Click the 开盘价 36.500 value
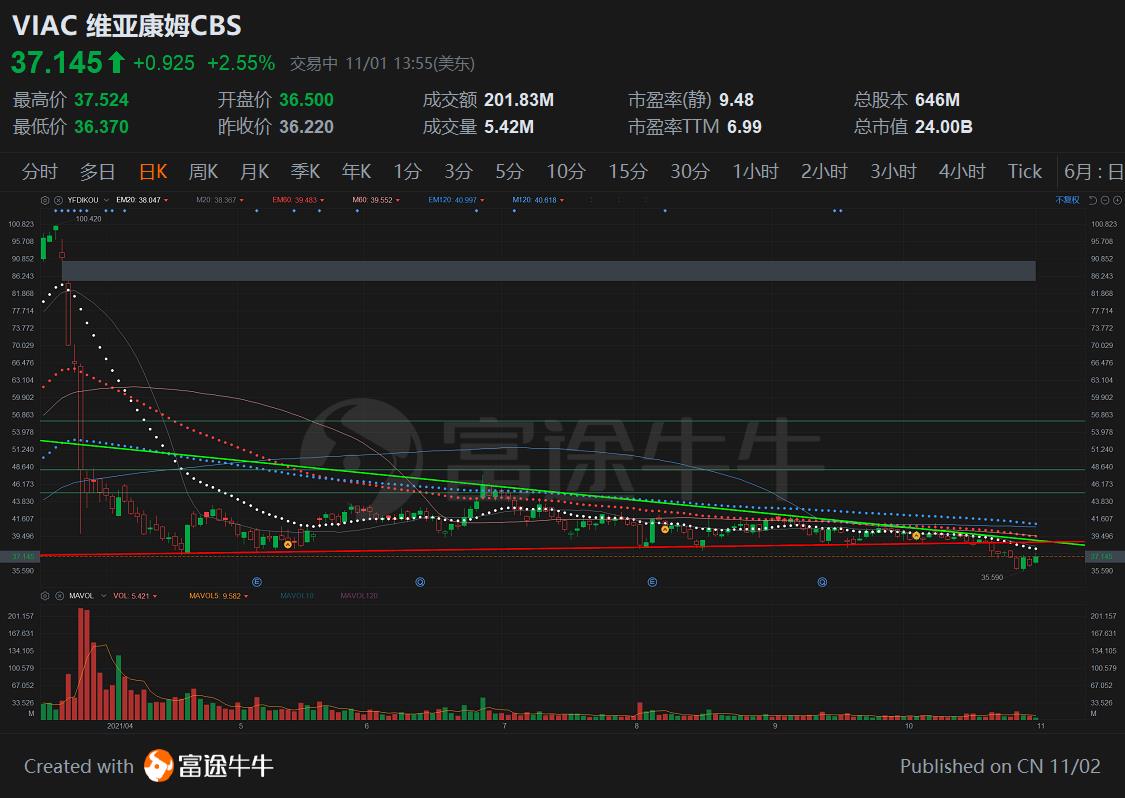 (306, 100)
